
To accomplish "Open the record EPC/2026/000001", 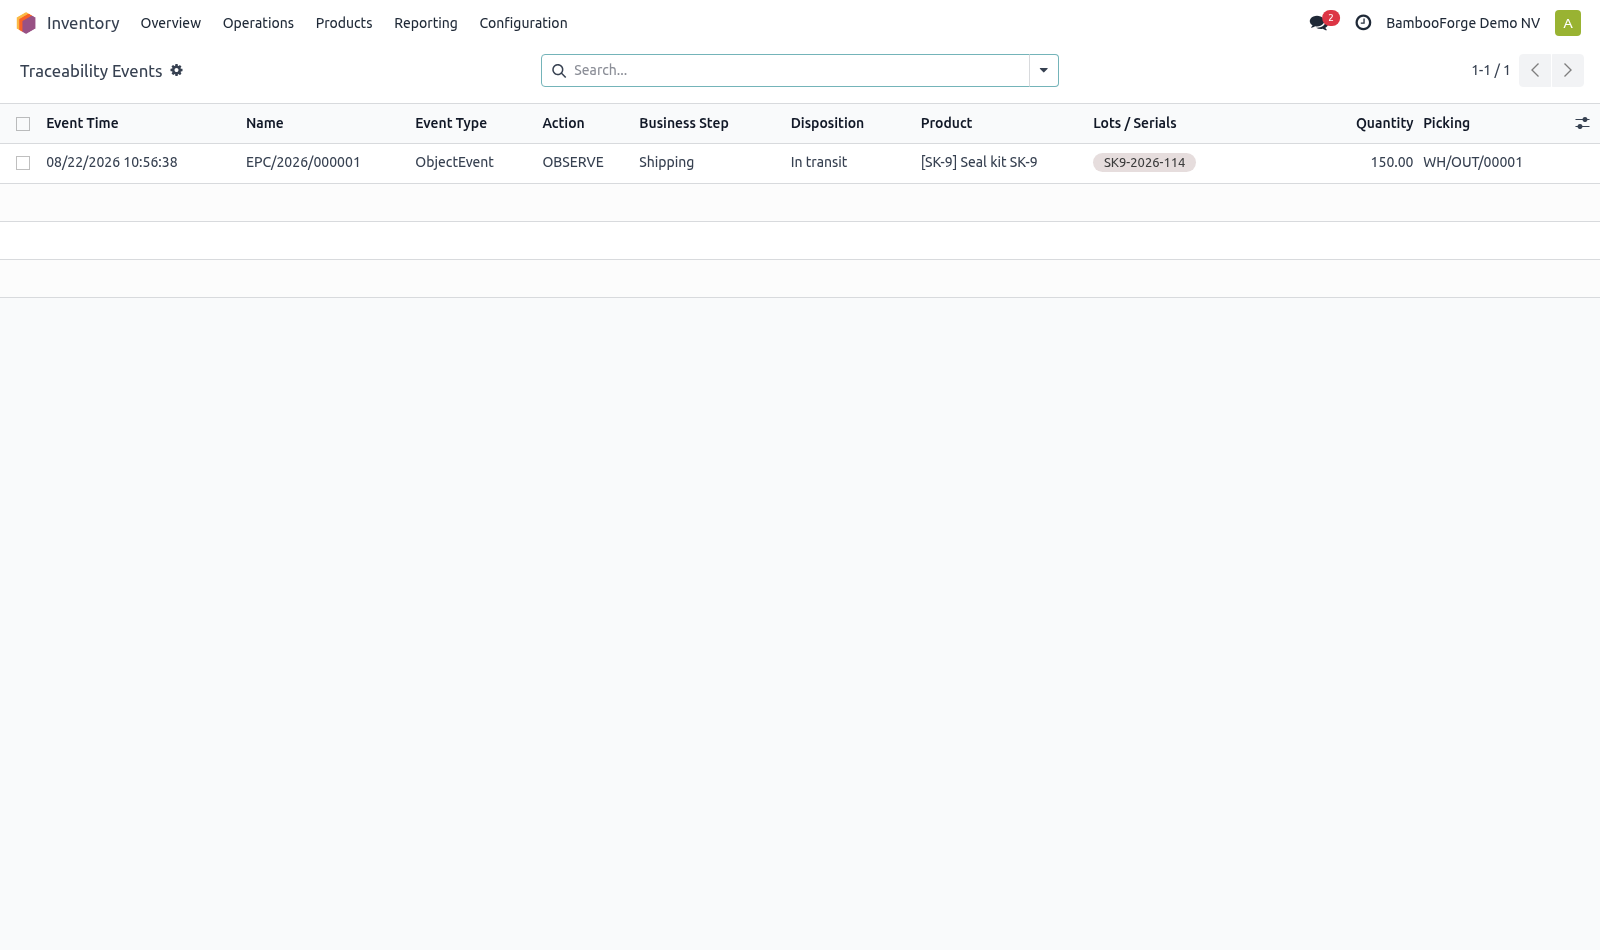I will point(303,162).
